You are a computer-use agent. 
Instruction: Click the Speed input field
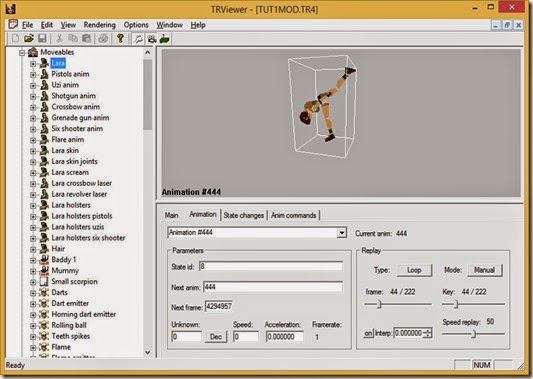click(245, 337)
